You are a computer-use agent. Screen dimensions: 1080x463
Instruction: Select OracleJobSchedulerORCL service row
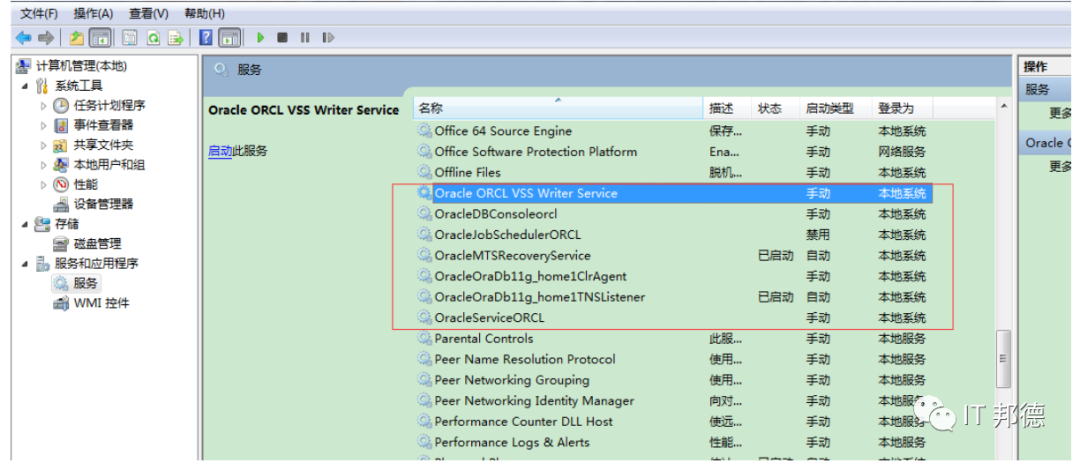point(674,235)
